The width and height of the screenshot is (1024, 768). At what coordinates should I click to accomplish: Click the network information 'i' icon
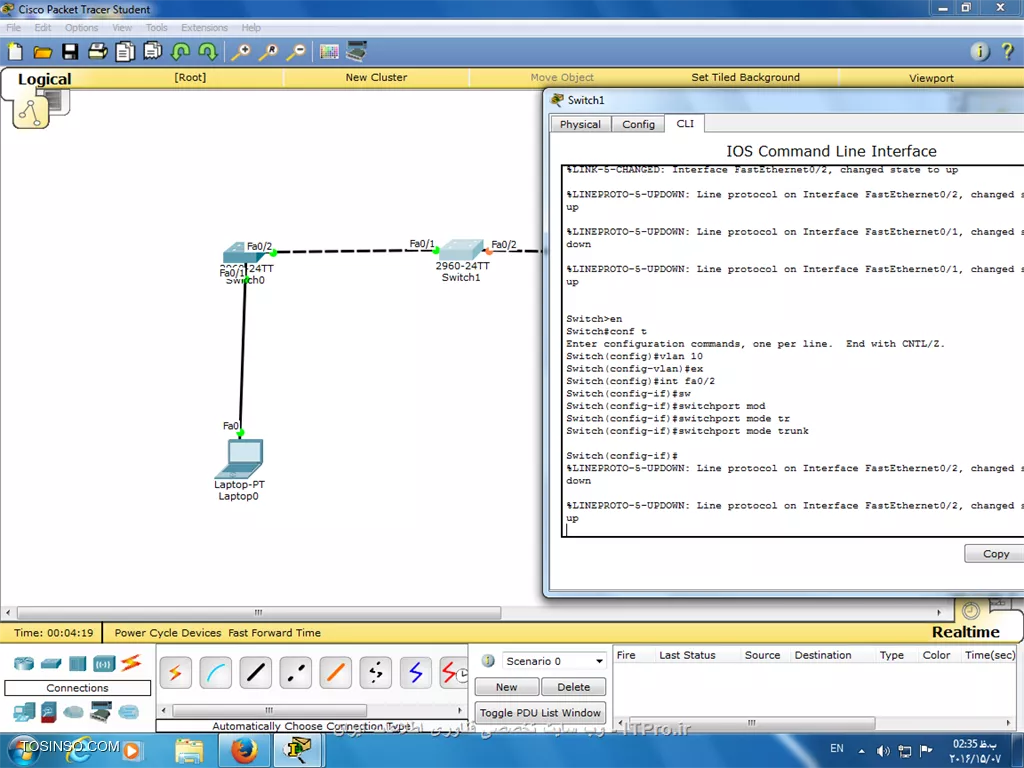(980, 51)
